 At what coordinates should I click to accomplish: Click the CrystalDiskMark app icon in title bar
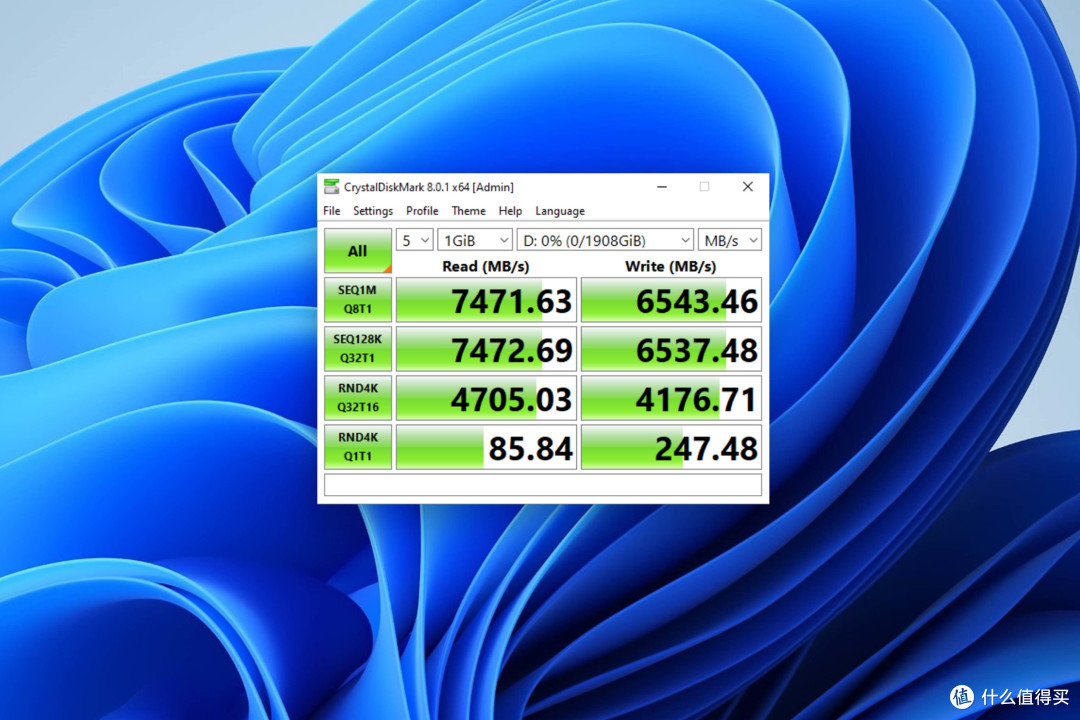tap(331, 187)
